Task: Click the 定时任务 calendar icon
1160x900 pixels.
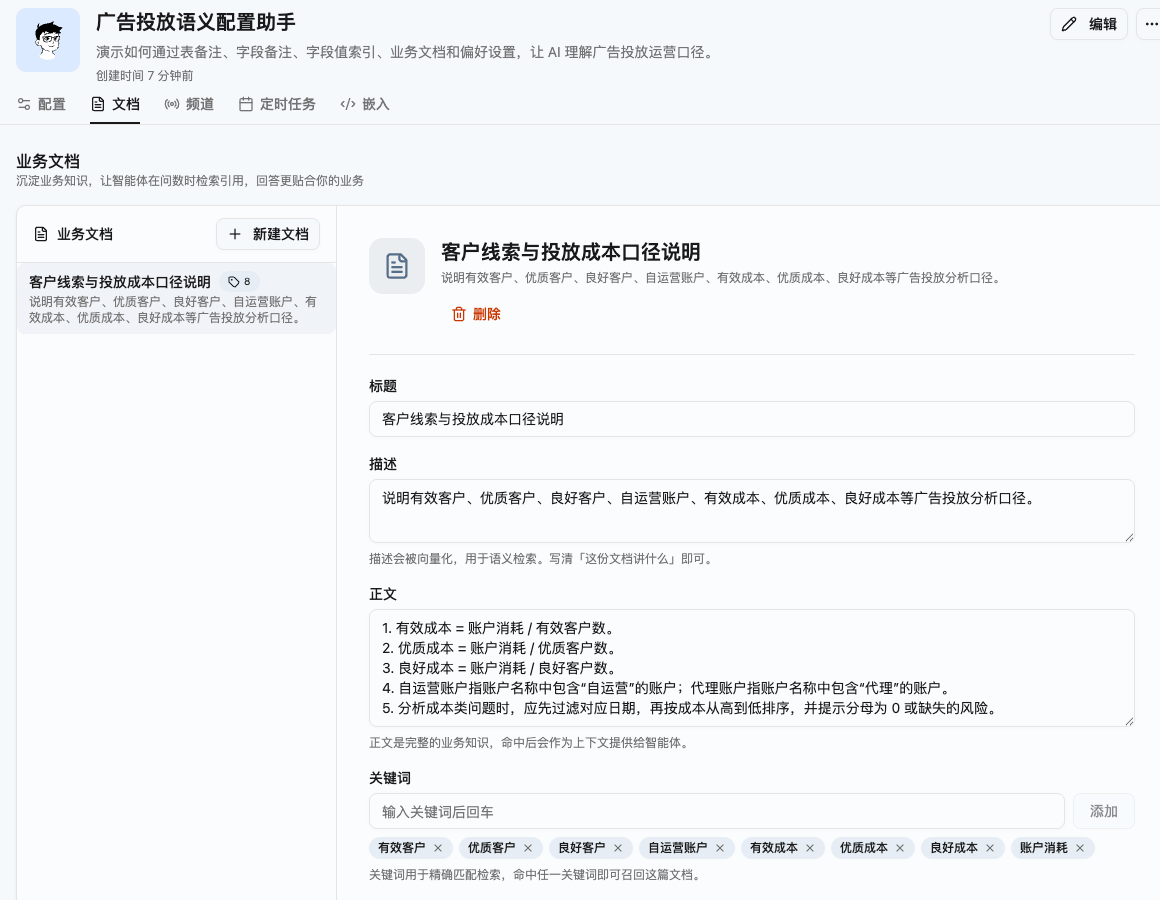Action: [x=246, y=104]
